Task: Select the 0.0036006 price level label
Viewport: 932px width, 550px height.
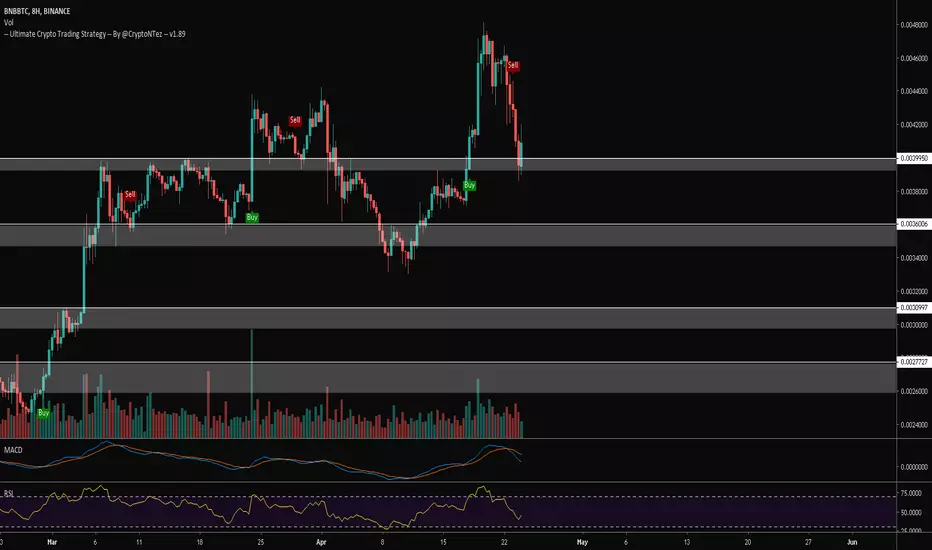Action: (914, 224)
